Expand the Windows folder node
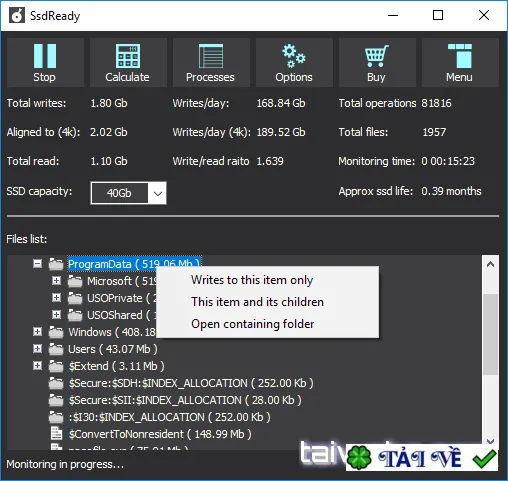 pyautogui.click(x=38, y=332)
